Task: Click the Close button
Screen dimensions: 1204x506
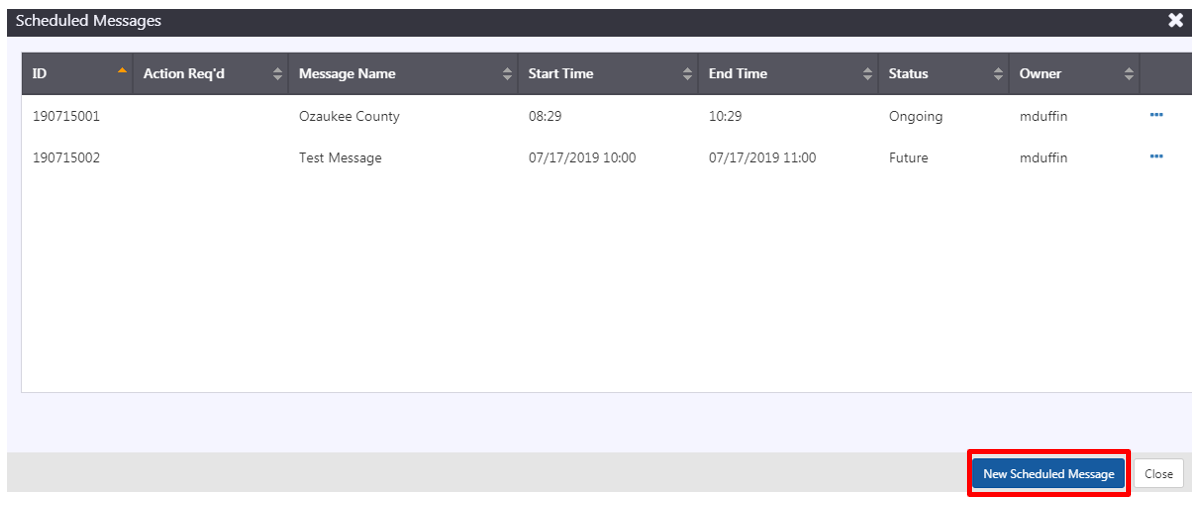Action: (x=1159, y=474)
